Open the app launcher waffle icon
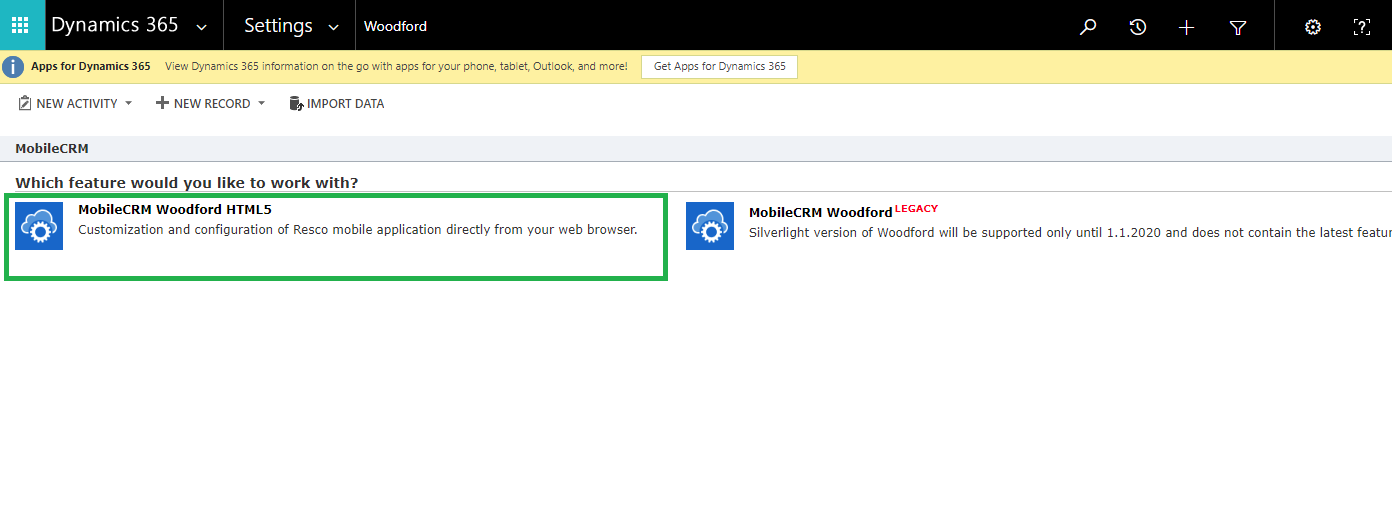Viewport: 1392px width, 527px height. 20,25
